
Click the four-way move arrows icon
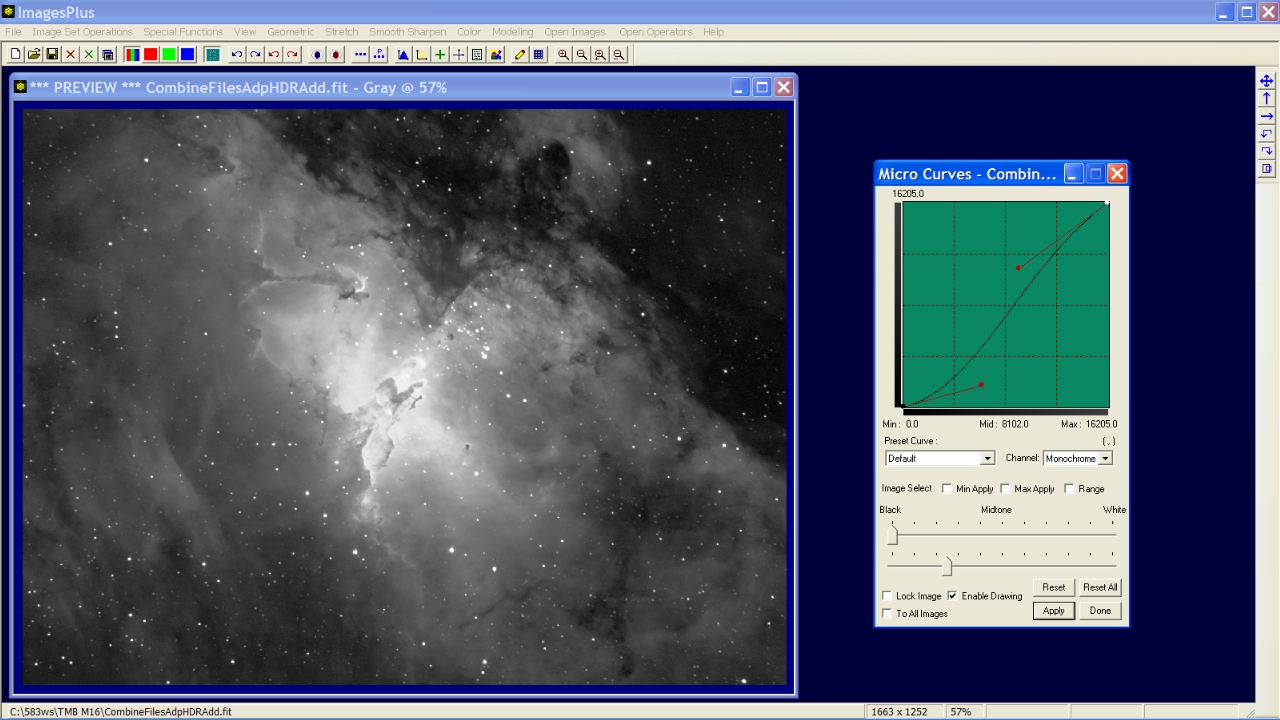coord(1266,81)
